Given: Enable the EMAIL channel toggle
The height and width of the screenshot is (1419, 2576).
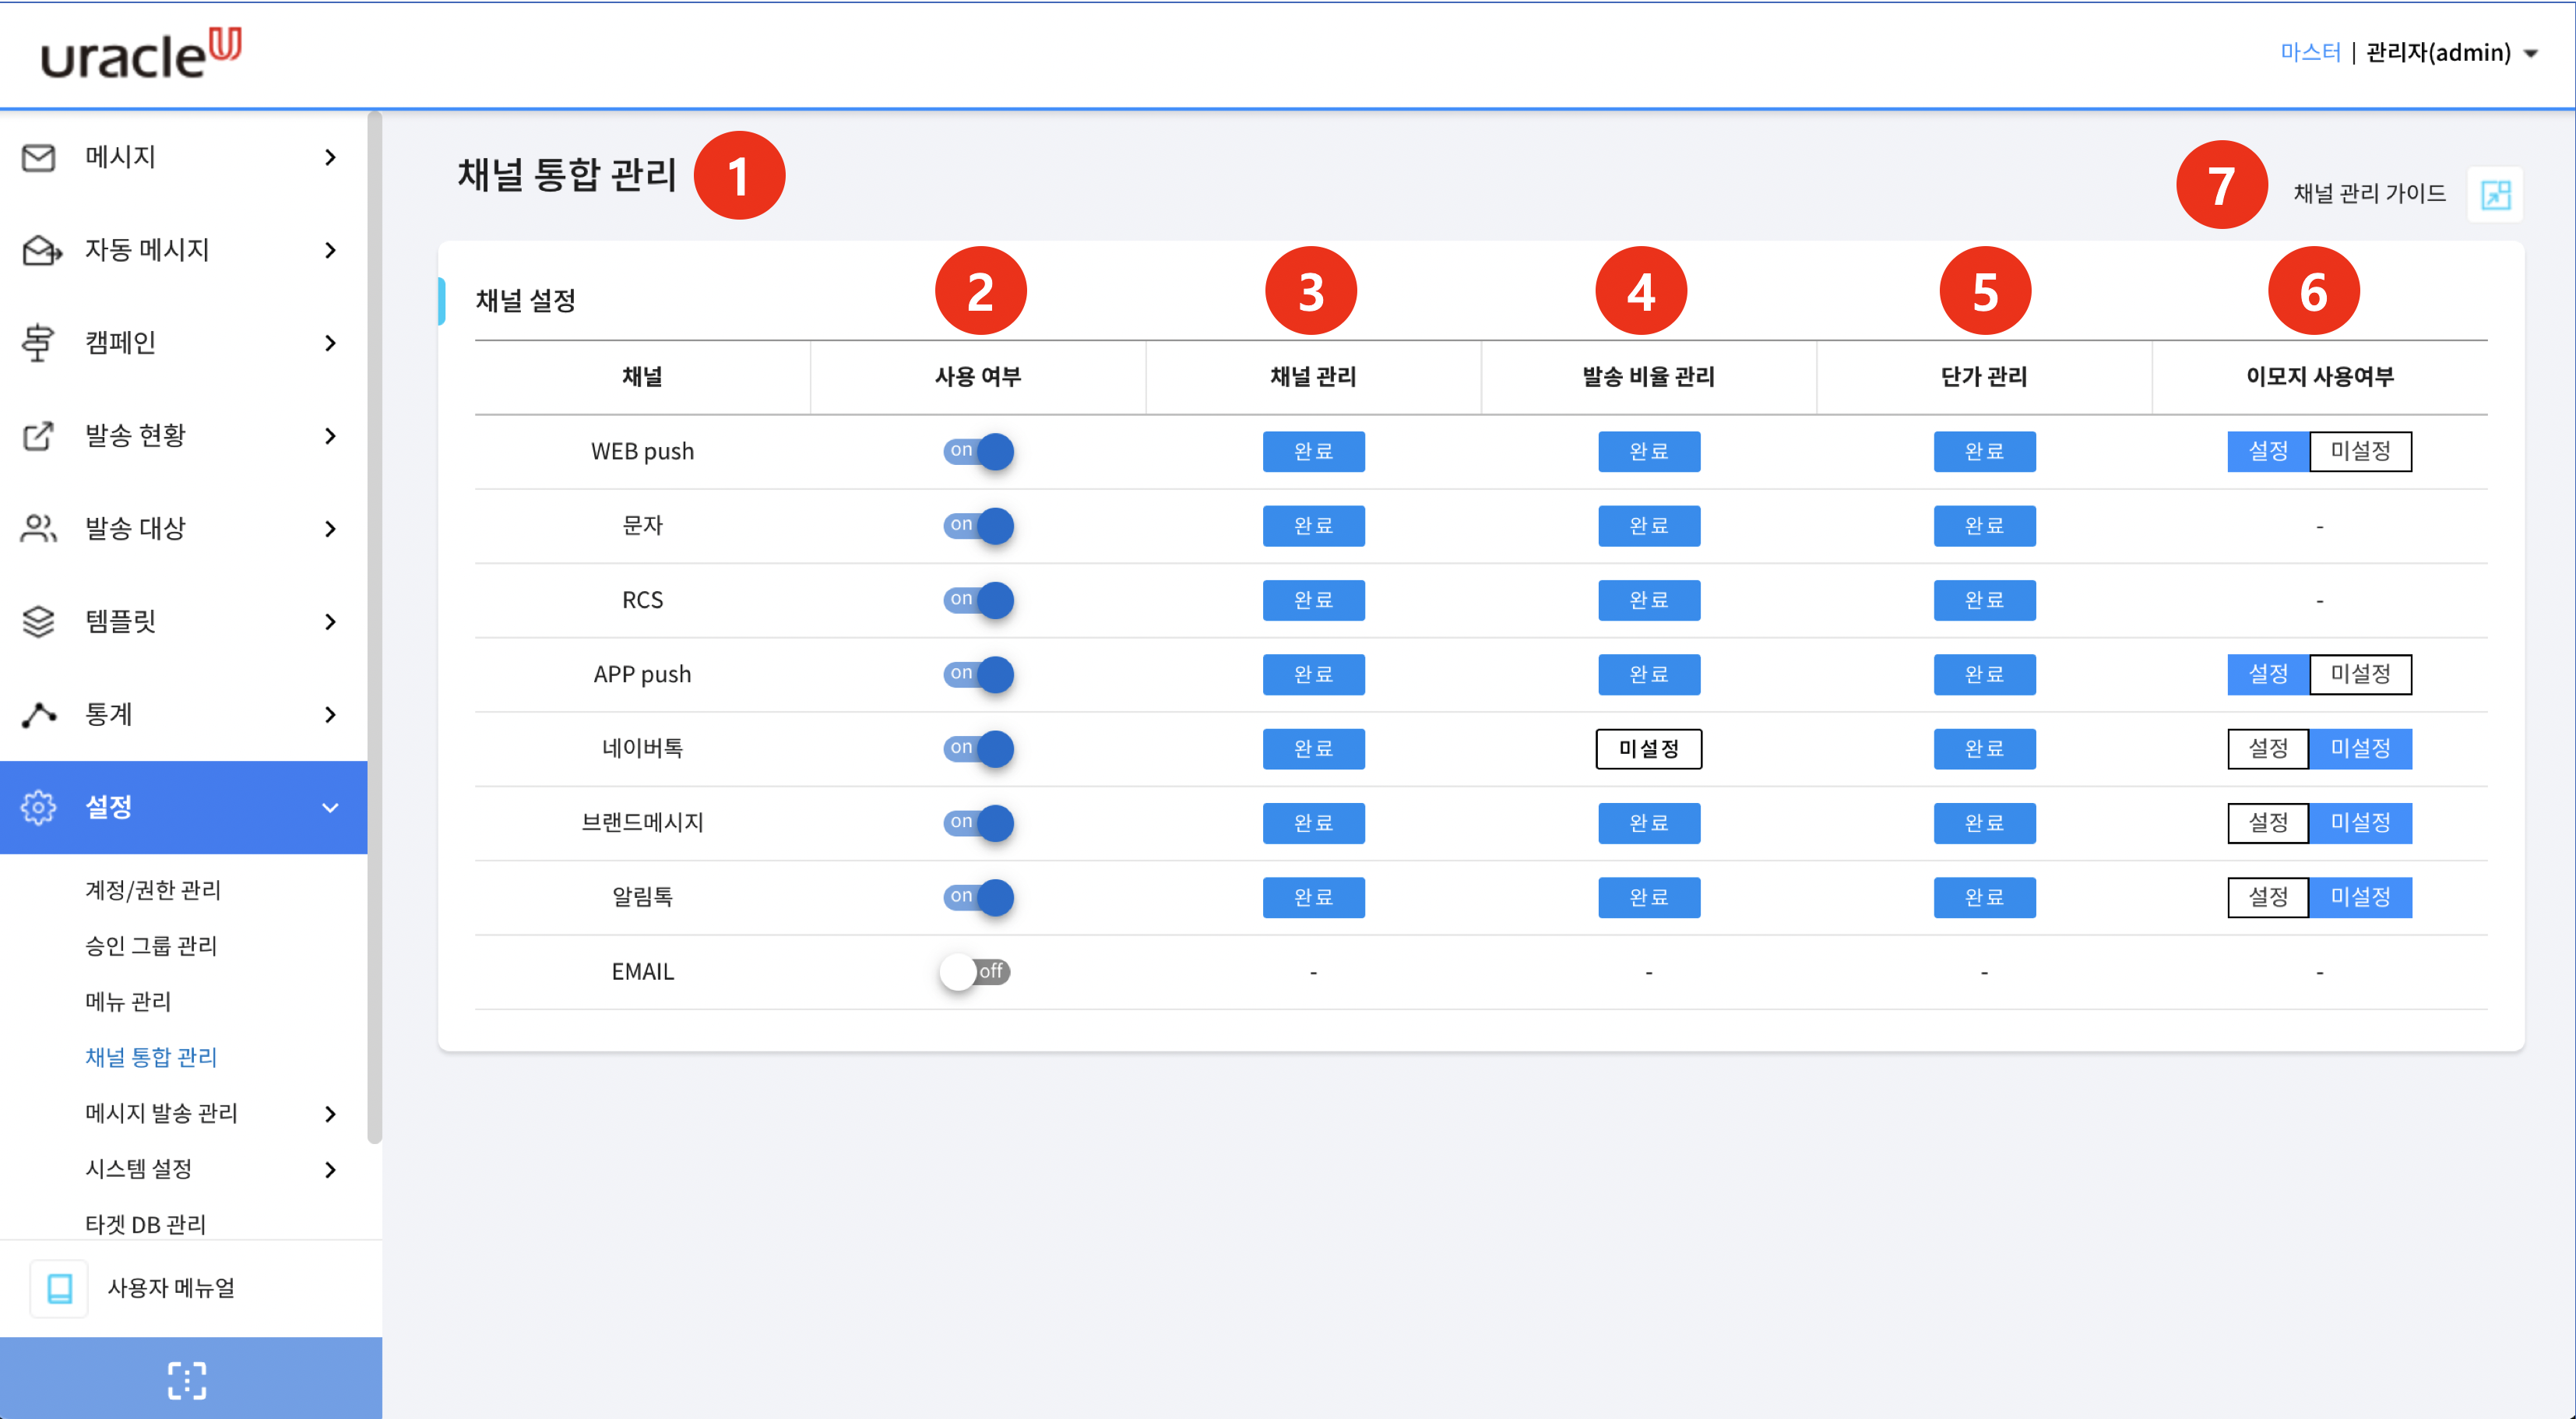Looking at the screenshot, I should pyautogui.click(x=975, y=972).
